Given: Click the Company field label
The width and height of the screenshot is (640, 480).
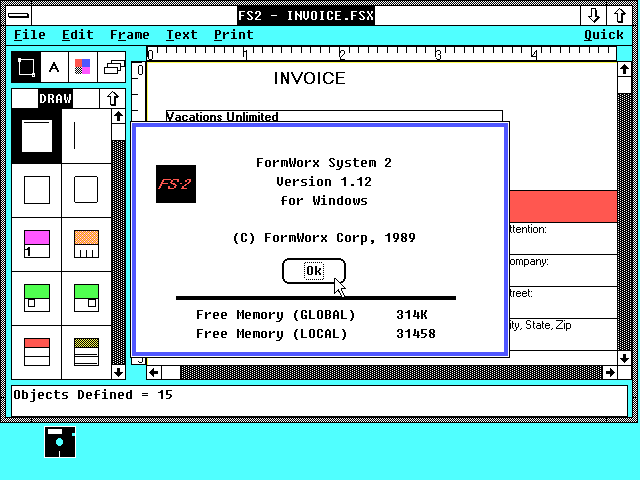Looking at the screenshot, I should (529, 262).
